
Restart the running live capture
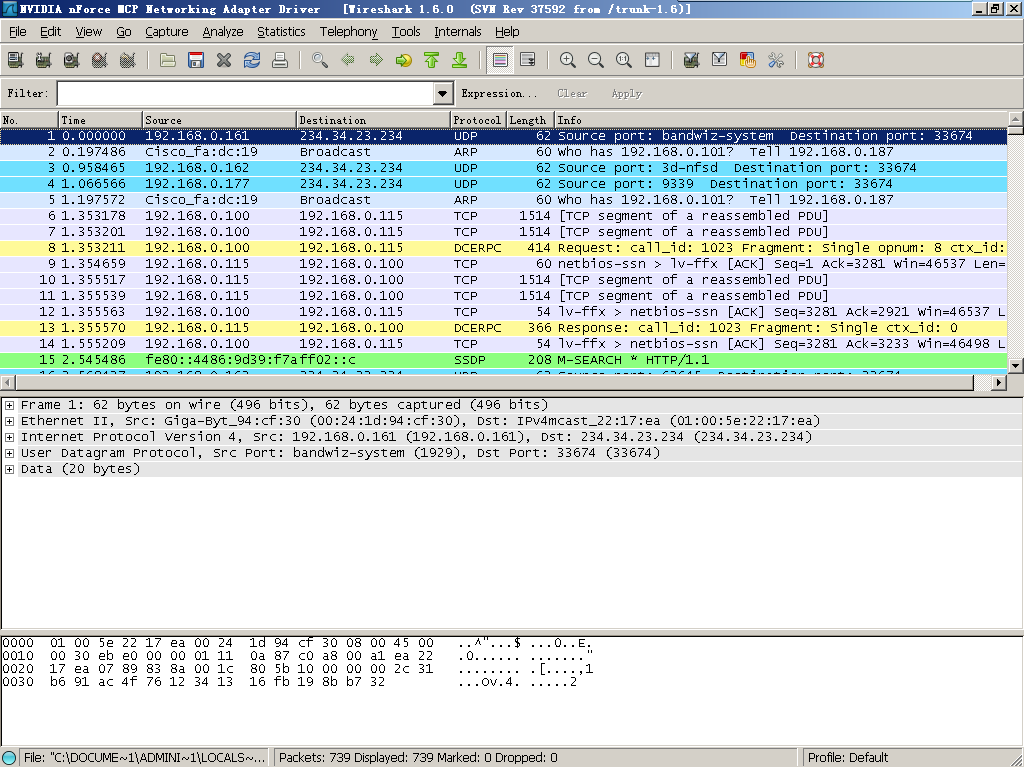pyautogui.click(x=128, y=61)
